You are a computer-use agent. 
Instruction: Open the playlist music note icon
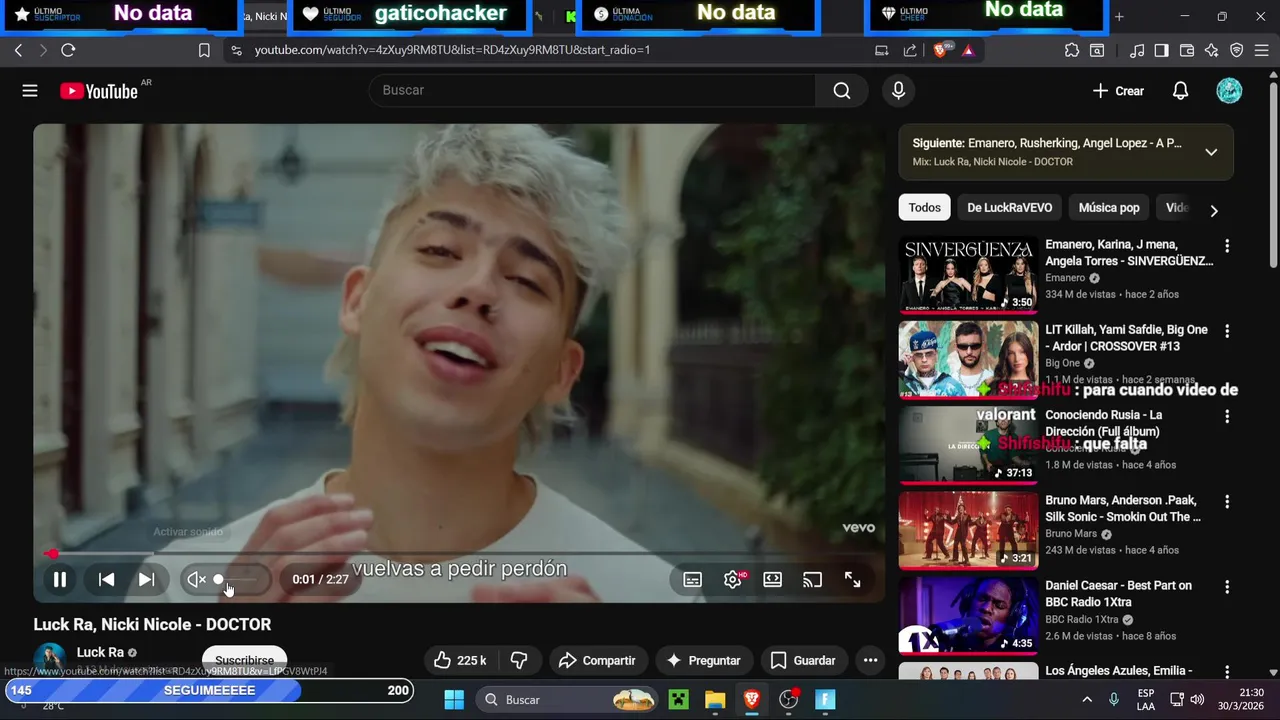[x=1137, y=50]
